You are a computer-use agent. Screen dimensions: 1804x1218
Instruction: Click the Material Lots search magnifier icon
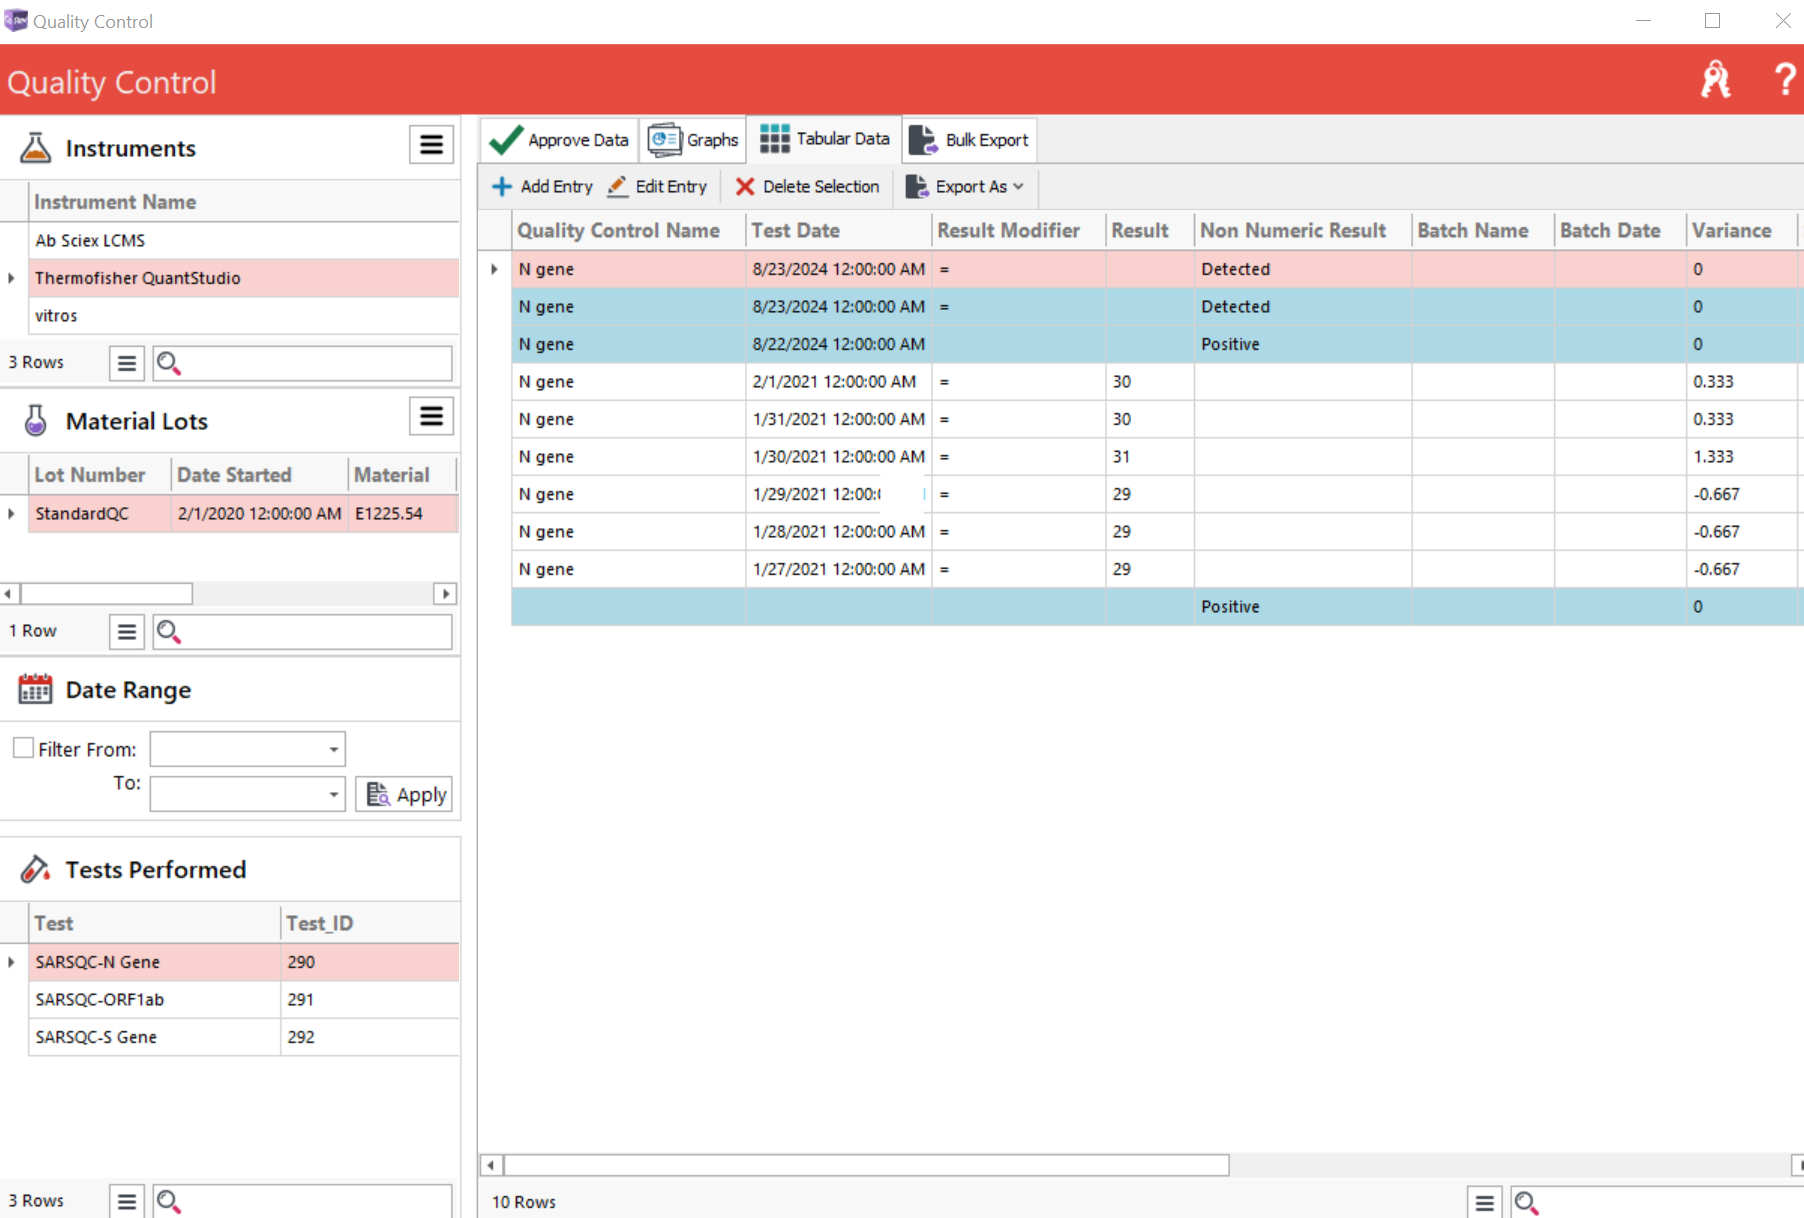(x=169, y=632)
